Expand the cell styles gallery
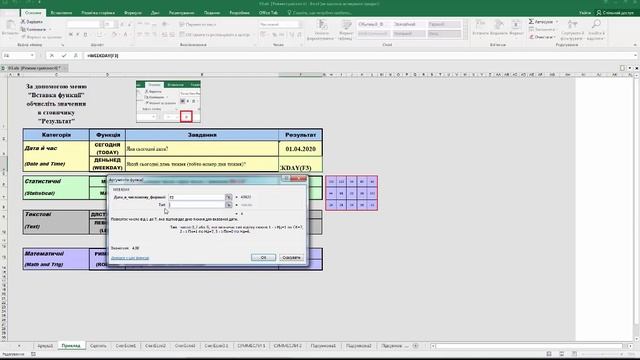This screenshot has width=640, height=360. [465, 36]
